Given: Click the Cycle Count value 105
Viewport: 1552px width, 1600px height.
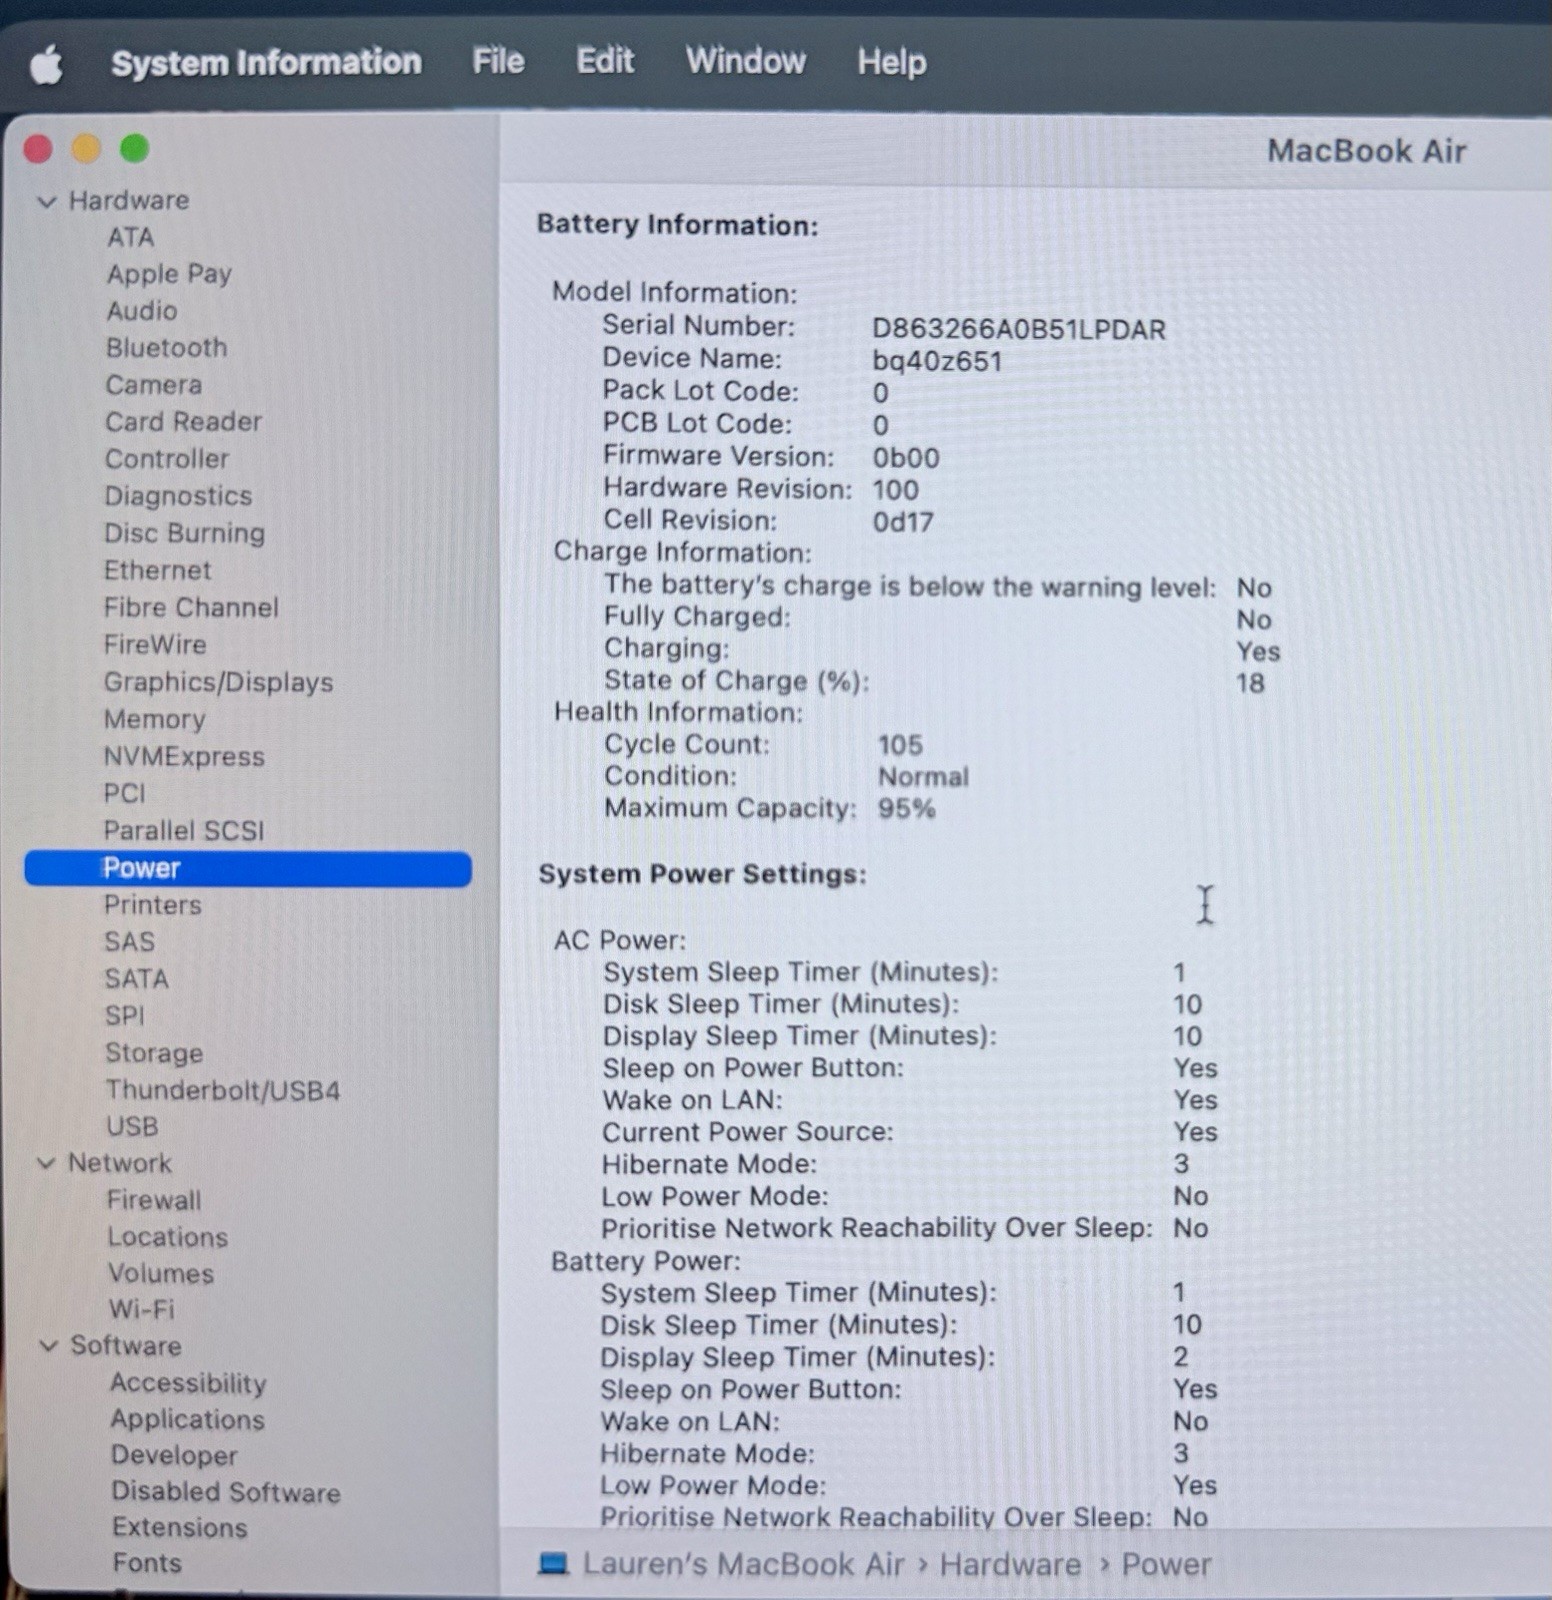Looking at the screenshot, I should (900, 745).
